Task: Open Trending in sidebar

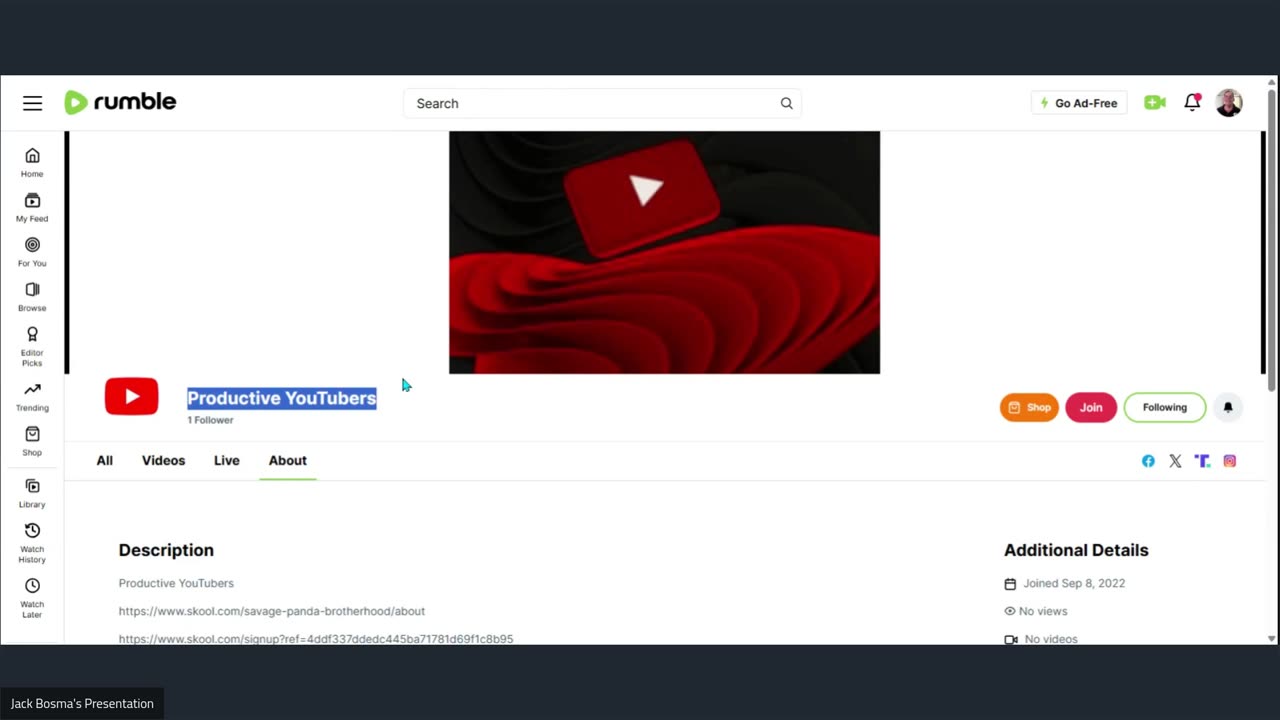Action: (32, 397)
